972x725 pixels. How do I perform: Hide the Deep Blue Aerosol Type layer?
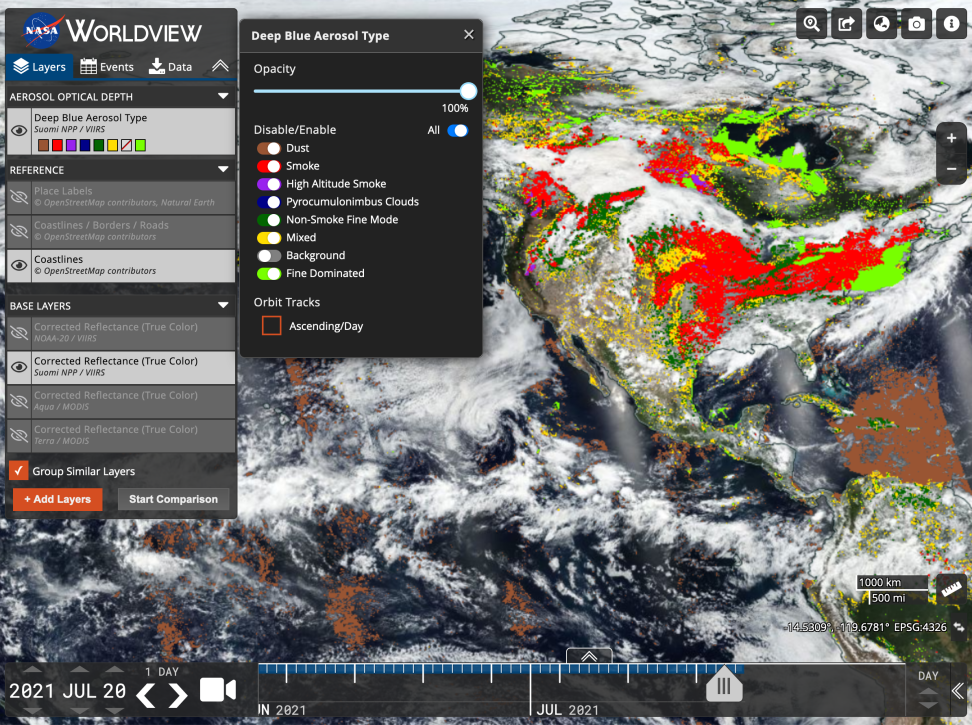coord(19,130)
